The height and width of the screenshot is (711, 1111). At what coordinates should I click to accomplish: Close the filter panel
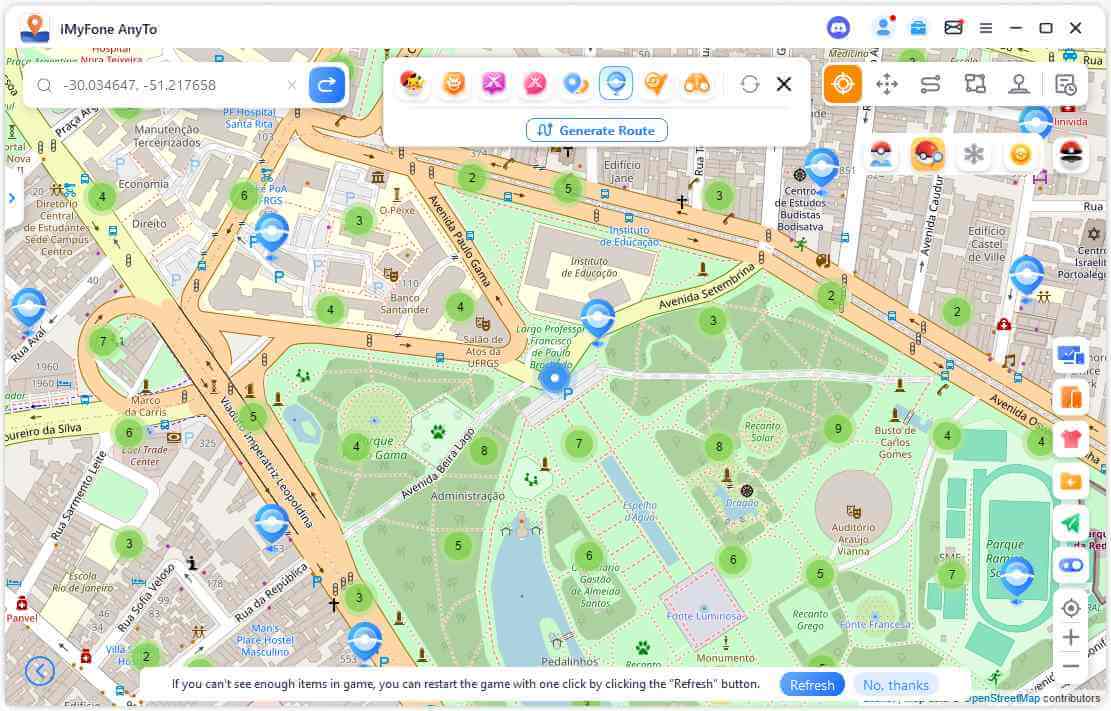(784, 84)
